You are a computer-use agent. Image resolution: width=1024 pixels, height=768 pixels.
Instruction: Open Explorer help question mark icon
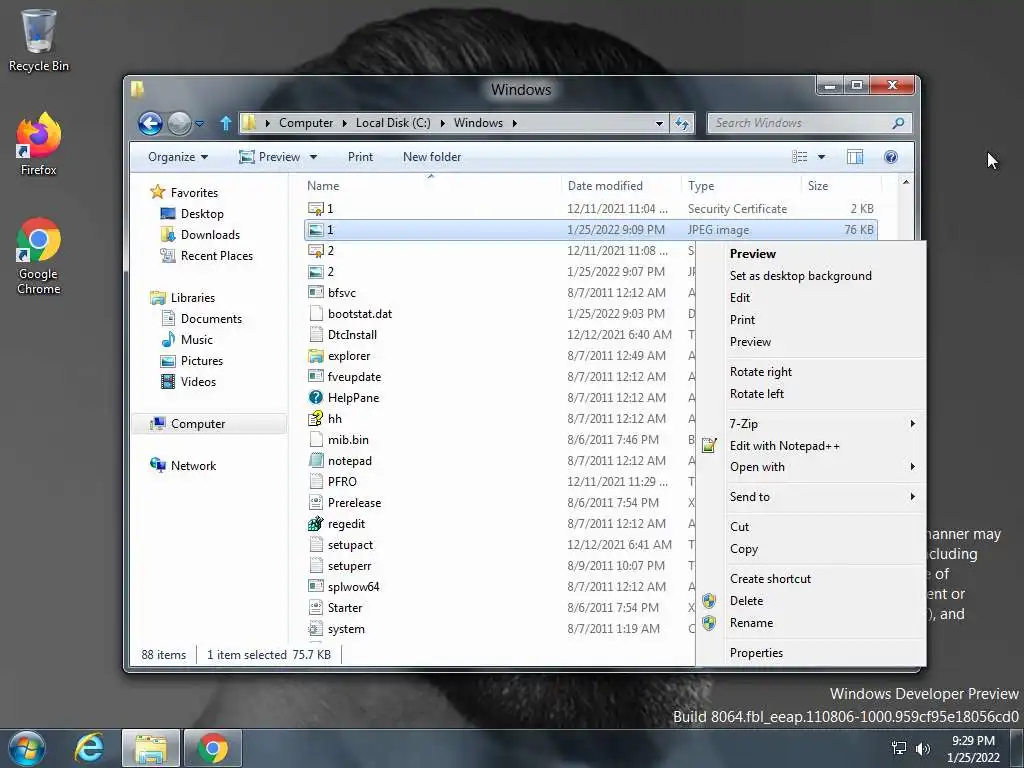pos(890,157)
